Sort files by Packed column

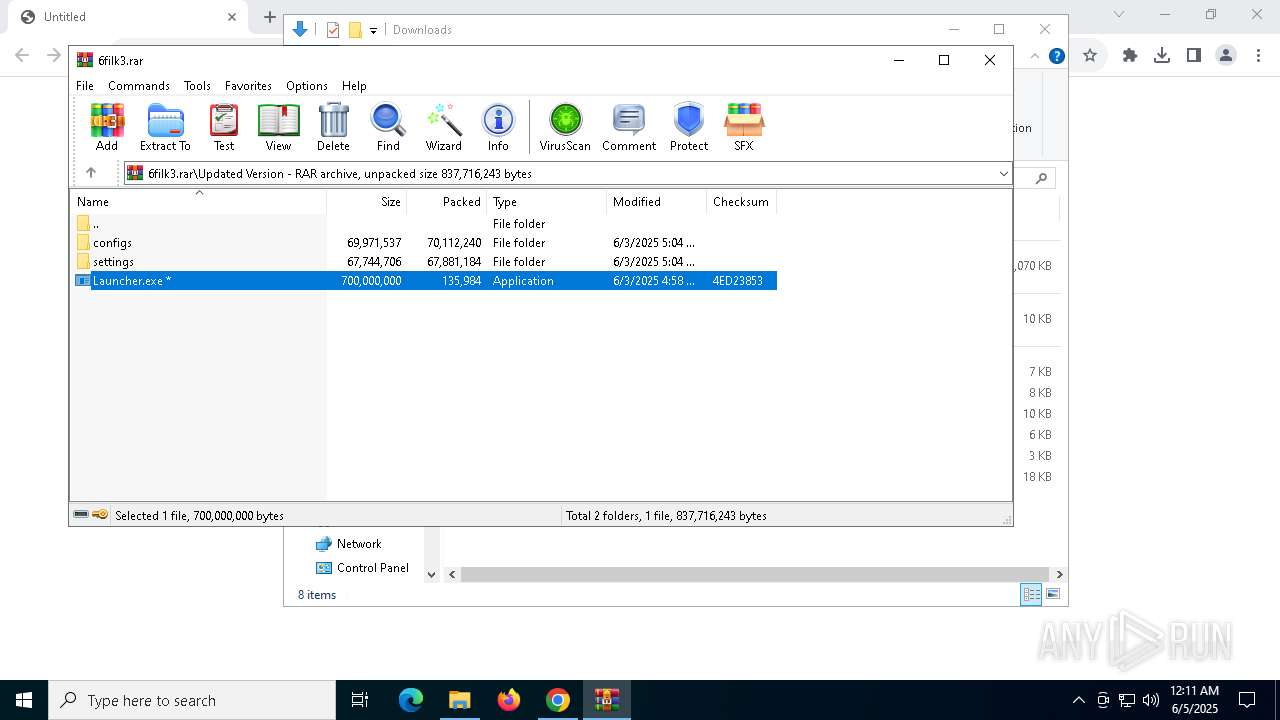pos(447,202)
